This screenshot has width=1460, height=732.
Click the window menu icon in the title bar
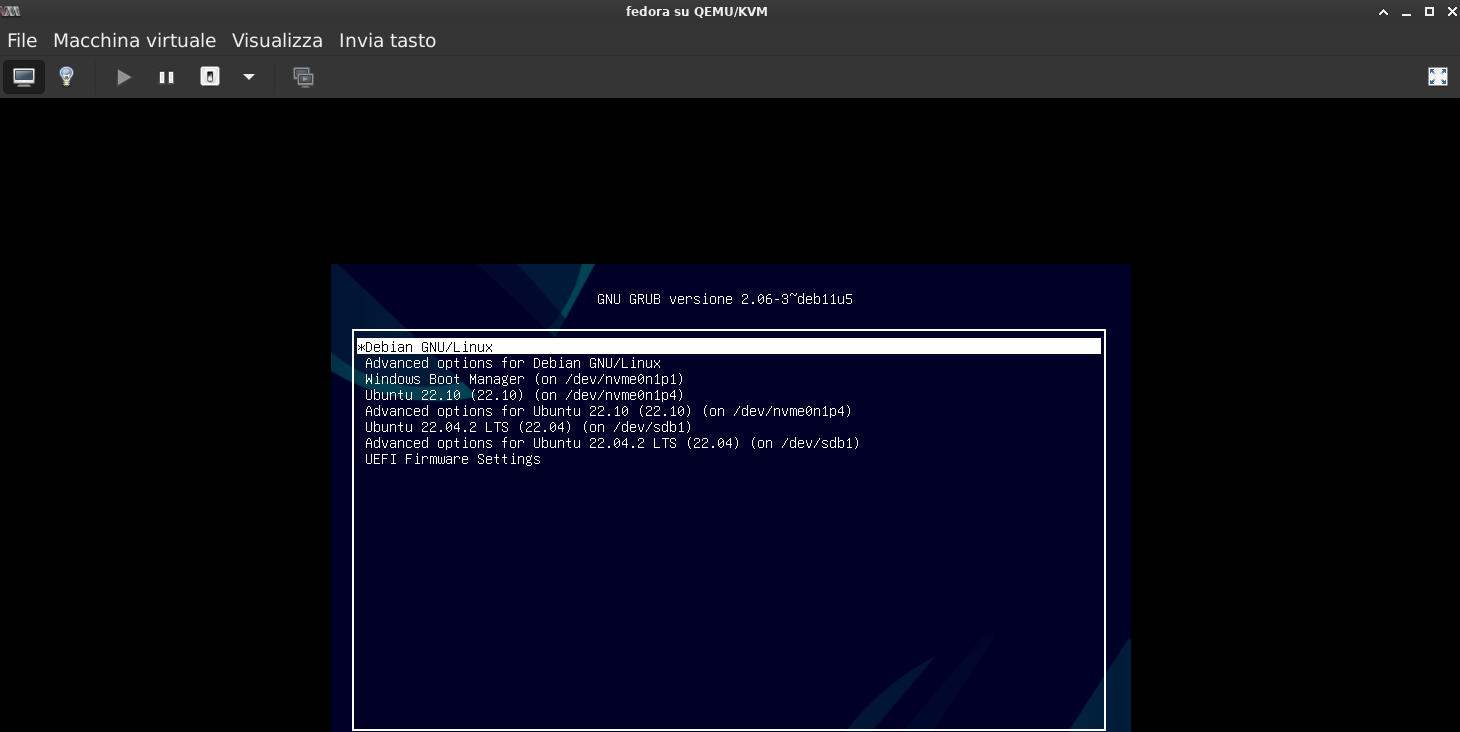[x=11, y=11]
